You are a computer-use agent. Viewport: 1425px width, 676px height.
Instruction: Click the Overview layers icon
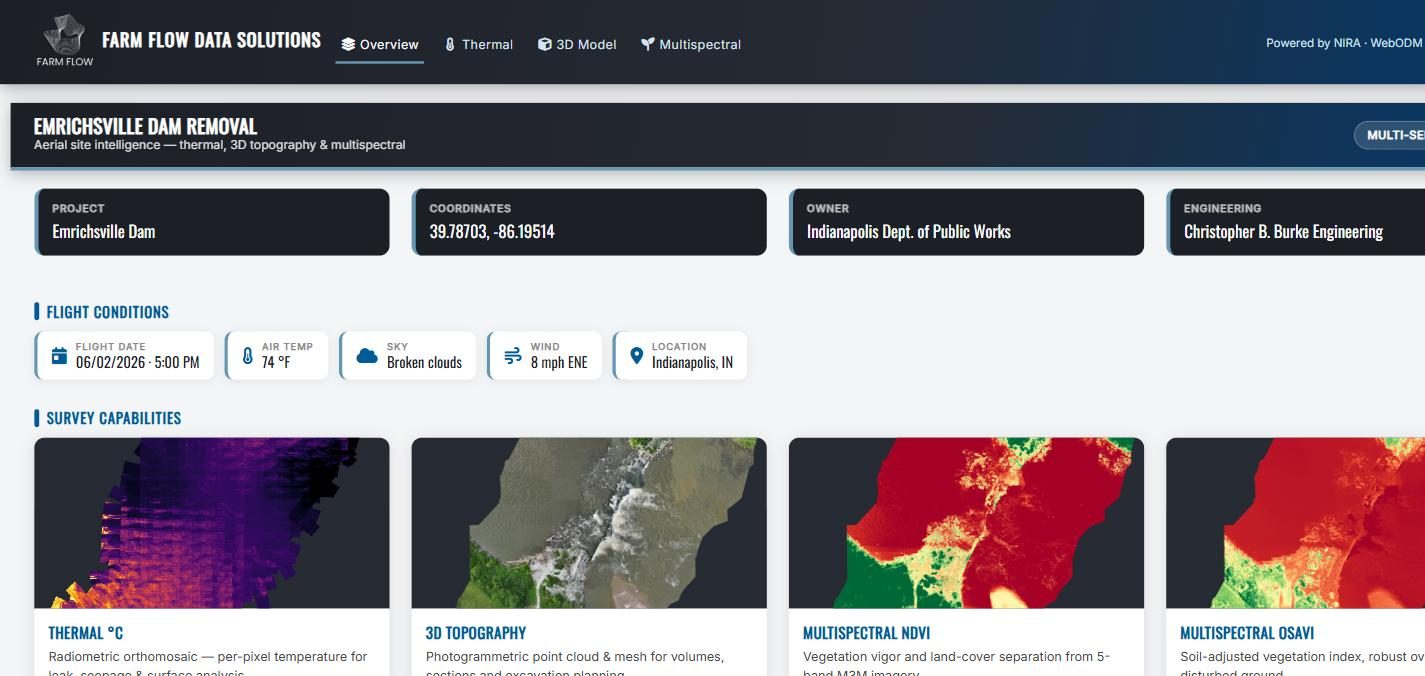pyautogui.click(x=348, y=44)
